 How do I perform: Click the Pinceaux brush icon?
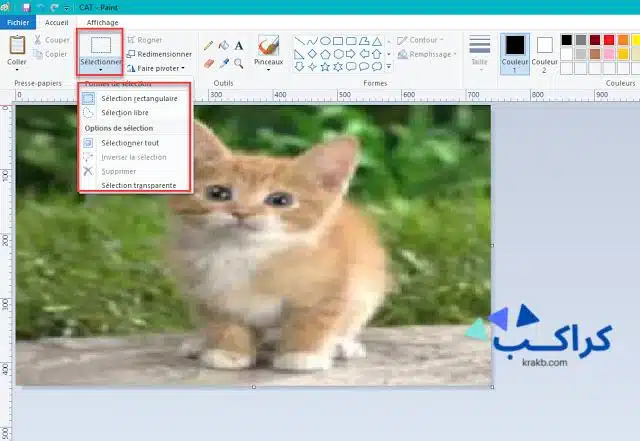(x=268, y=45)
